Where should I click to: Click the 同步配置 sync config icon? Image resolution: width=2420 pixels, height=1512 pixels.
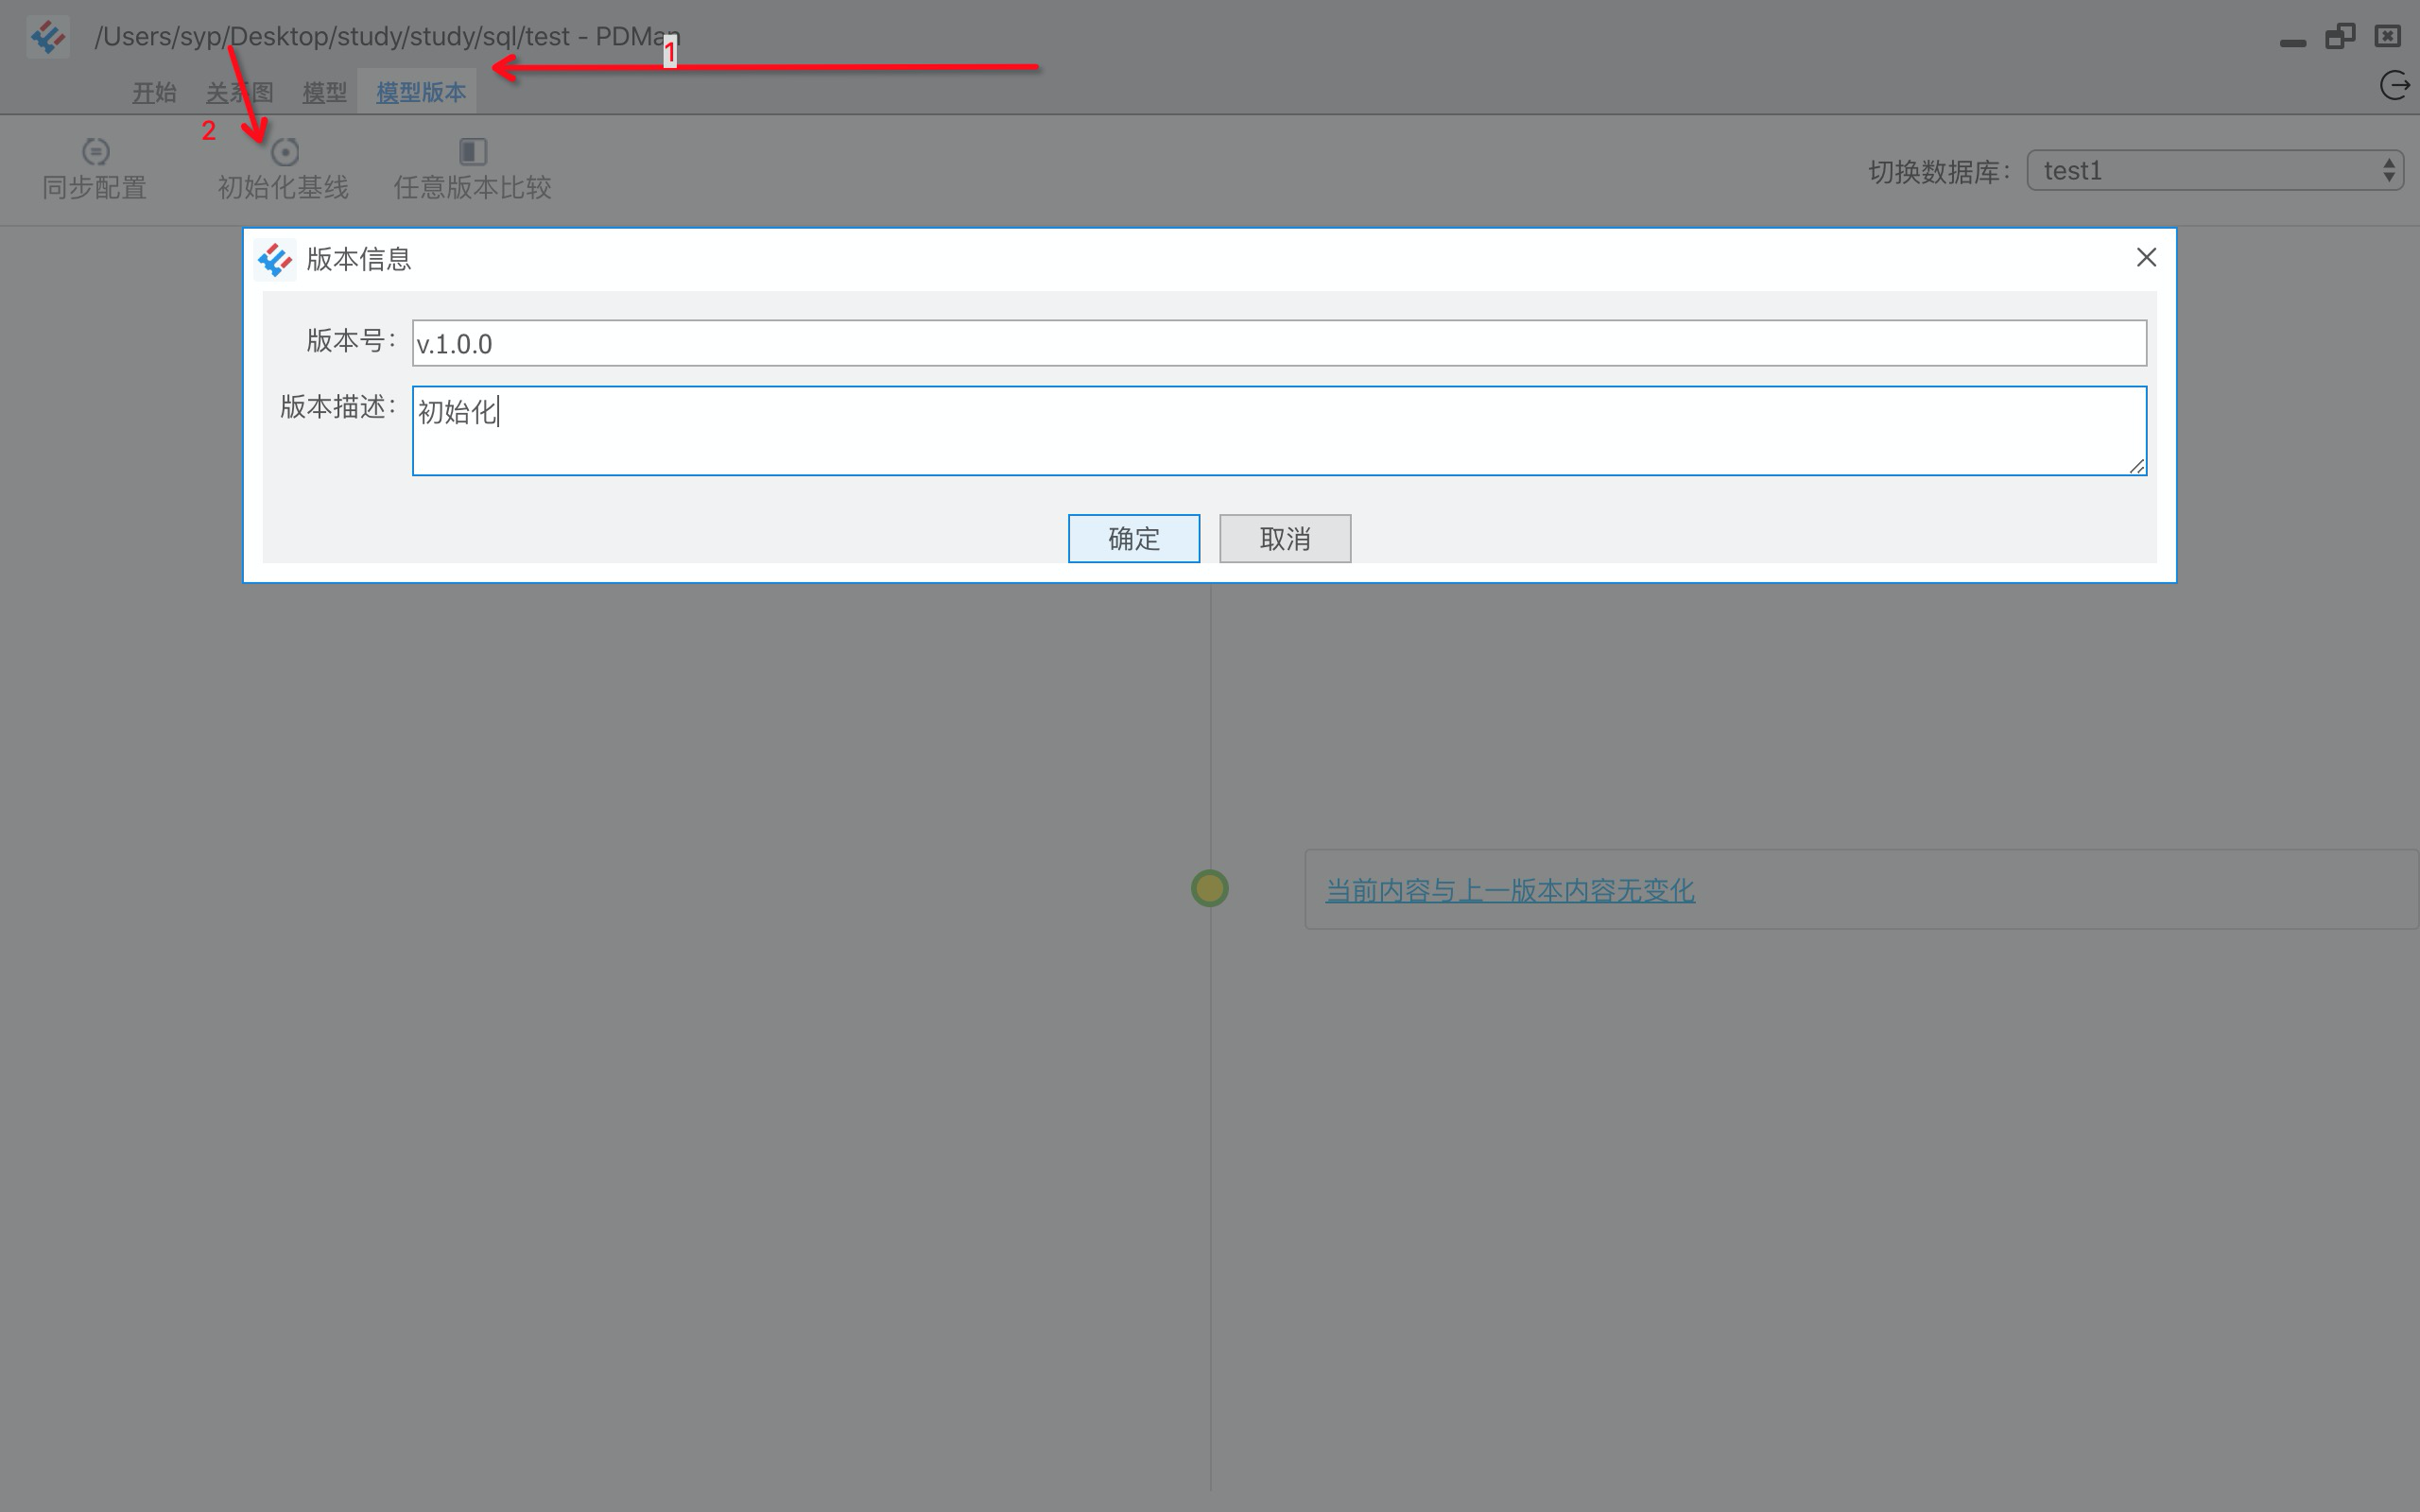(x=95, y=152)
